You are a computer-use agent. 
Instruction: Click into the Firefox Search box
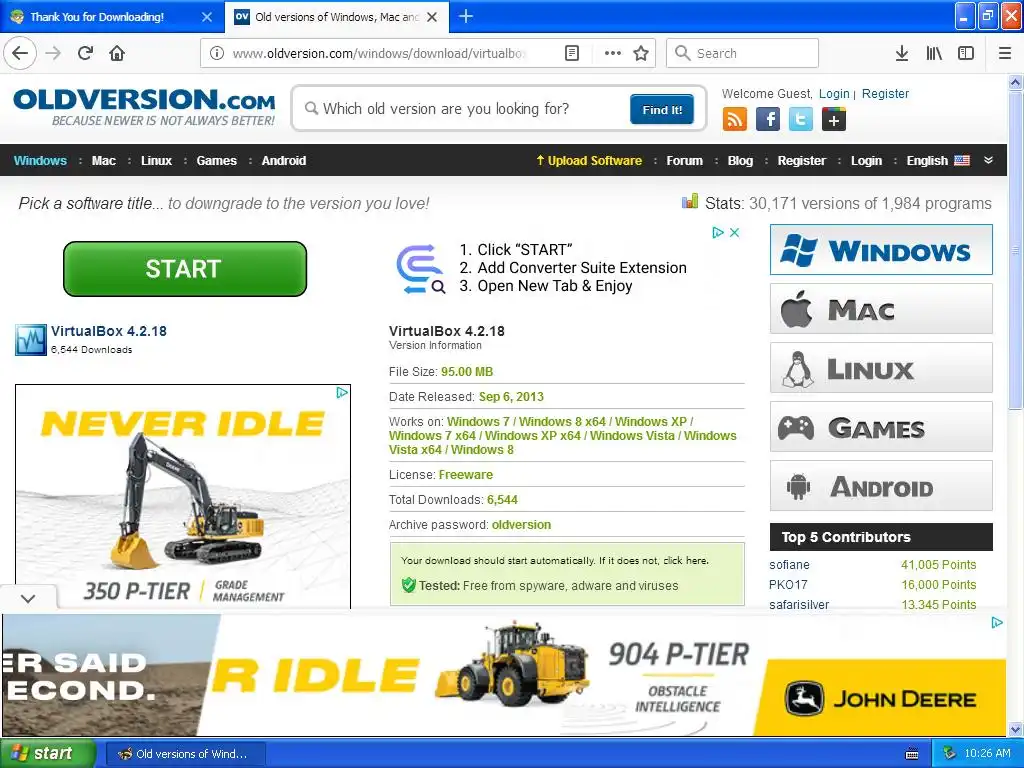coord(742,53)
